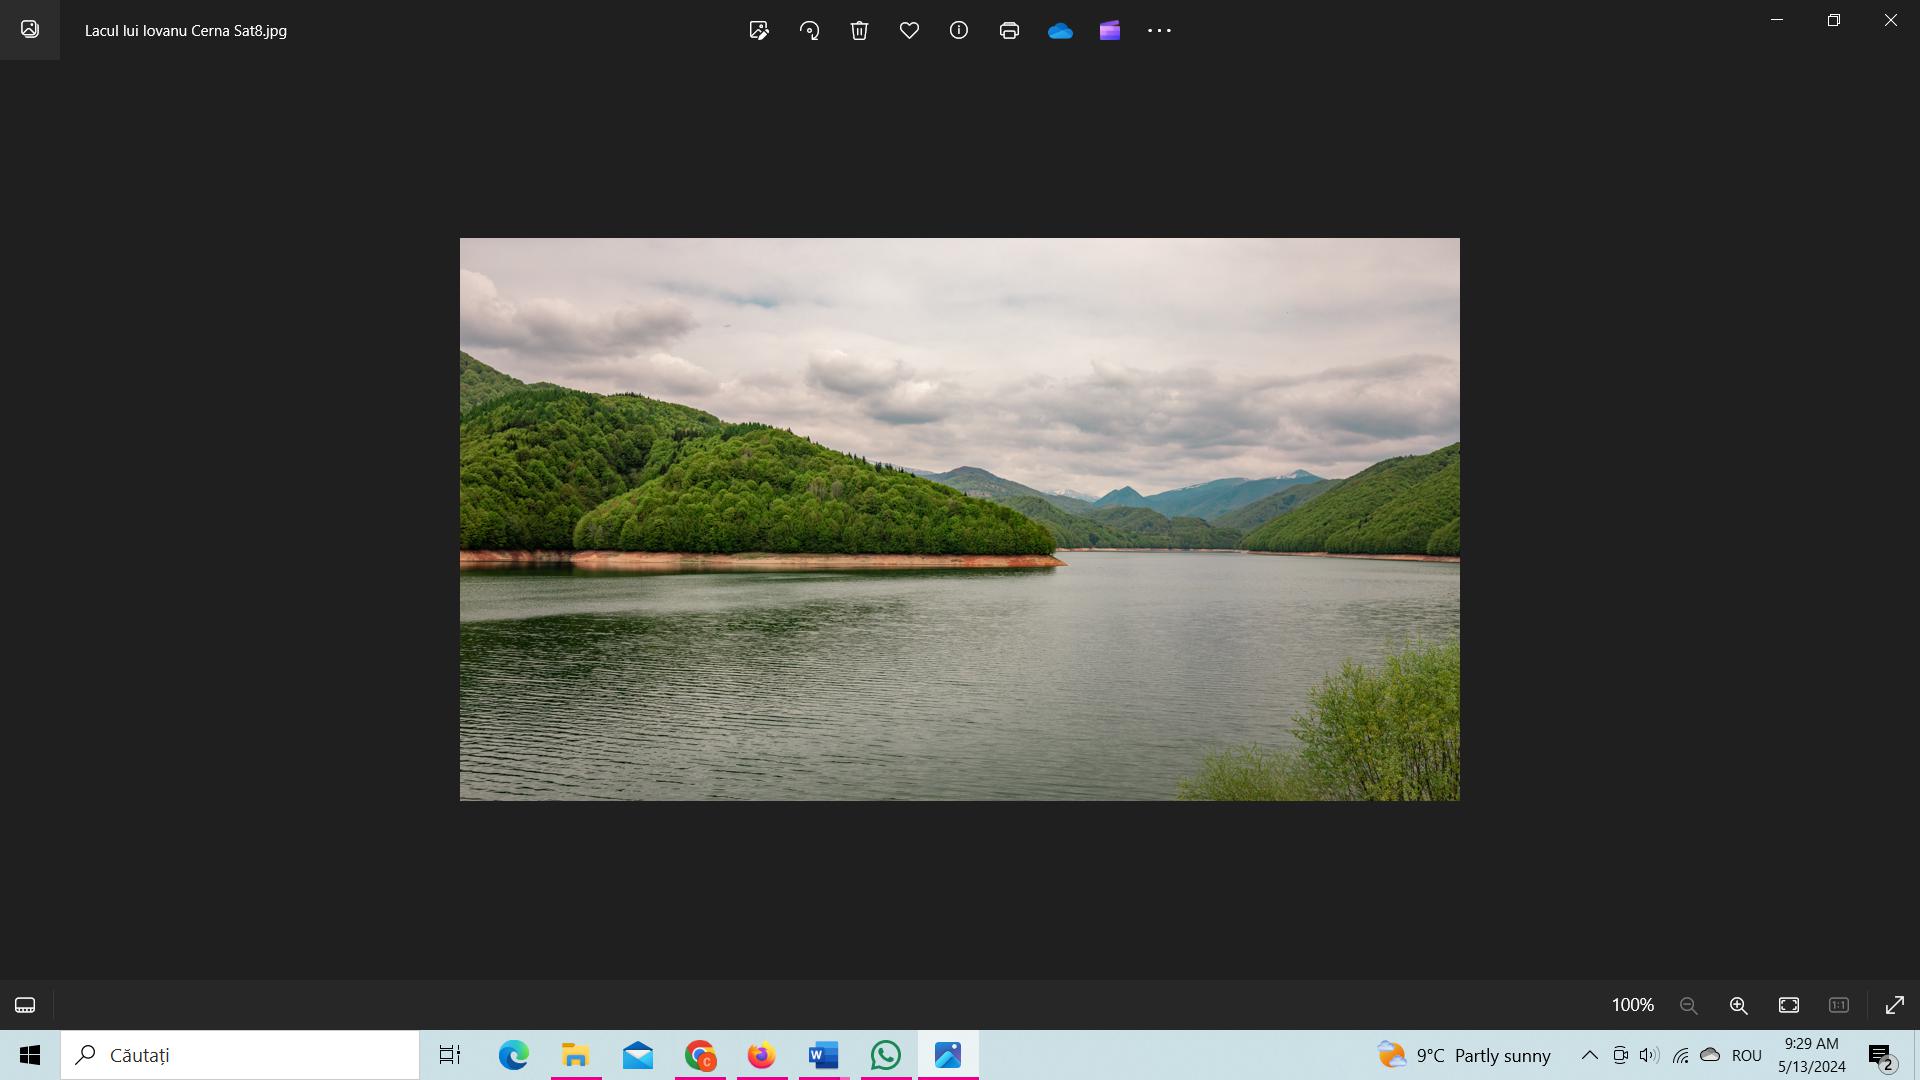Viewport: 1920px width, 1080px height.
Task: Click the 100% zoom level label
Action: click(1632, 1005)
